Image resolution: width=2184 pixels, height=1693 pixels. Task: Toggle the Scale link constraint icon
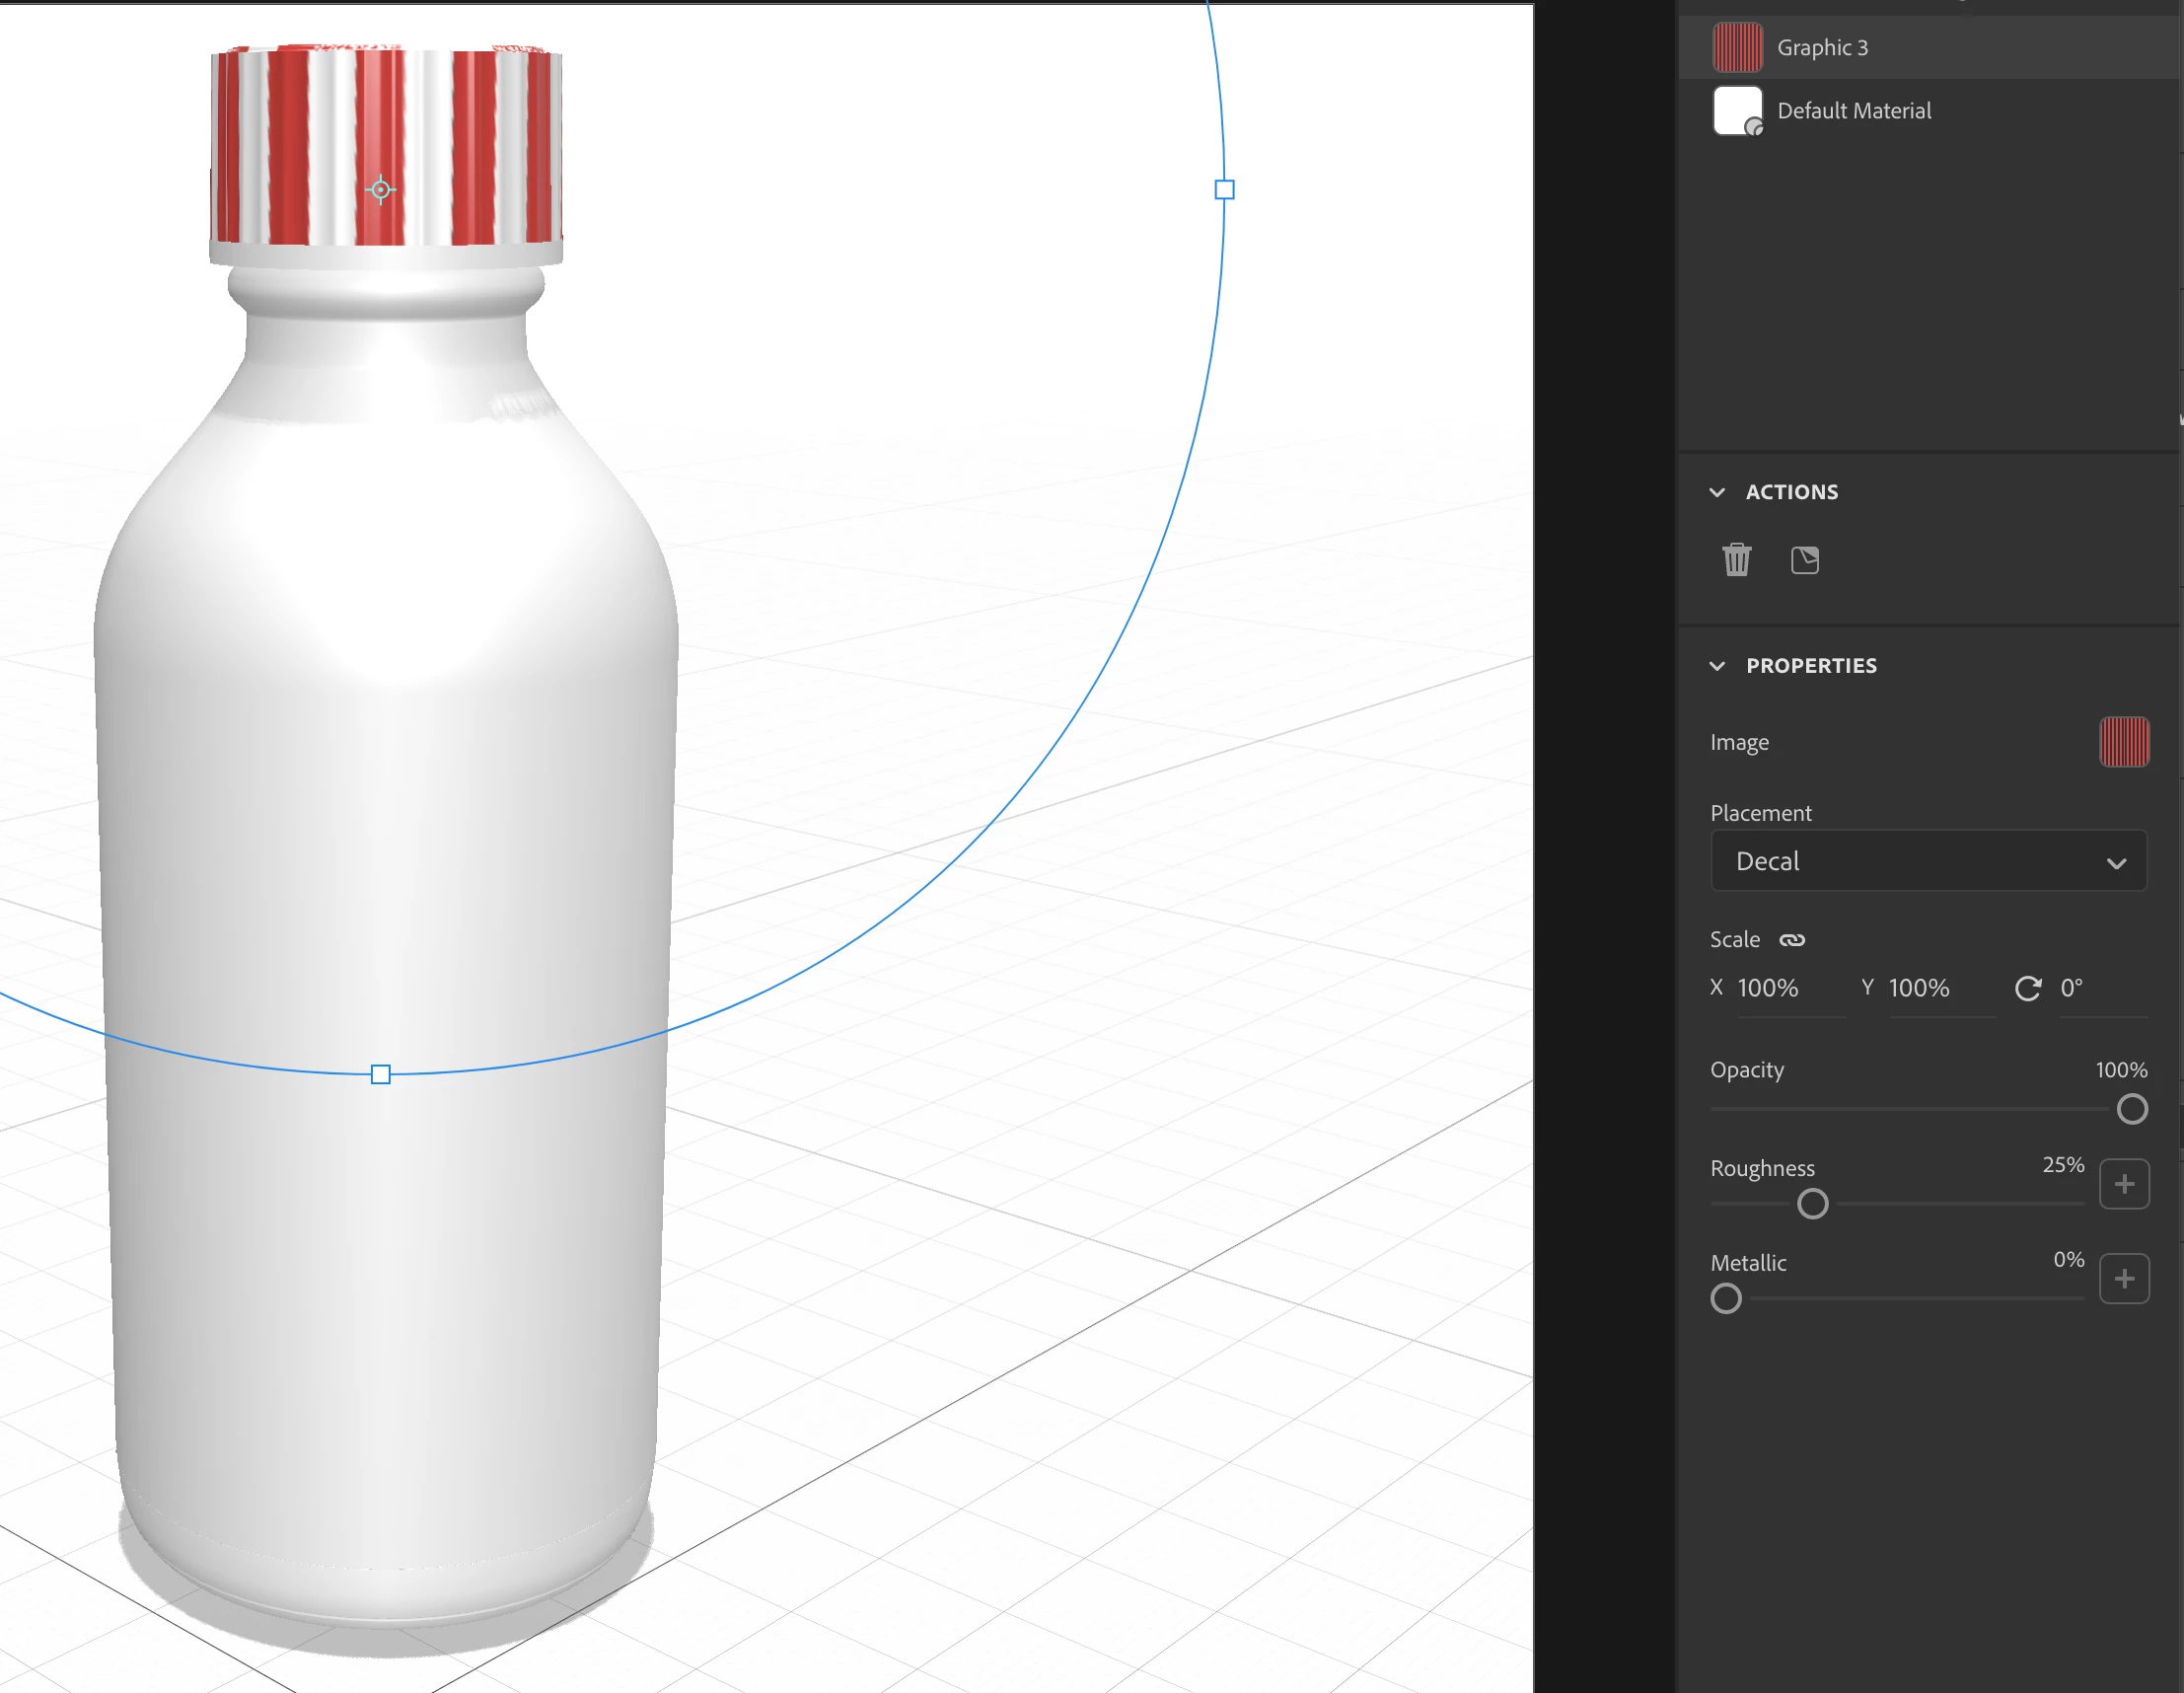pos(1792,940)
